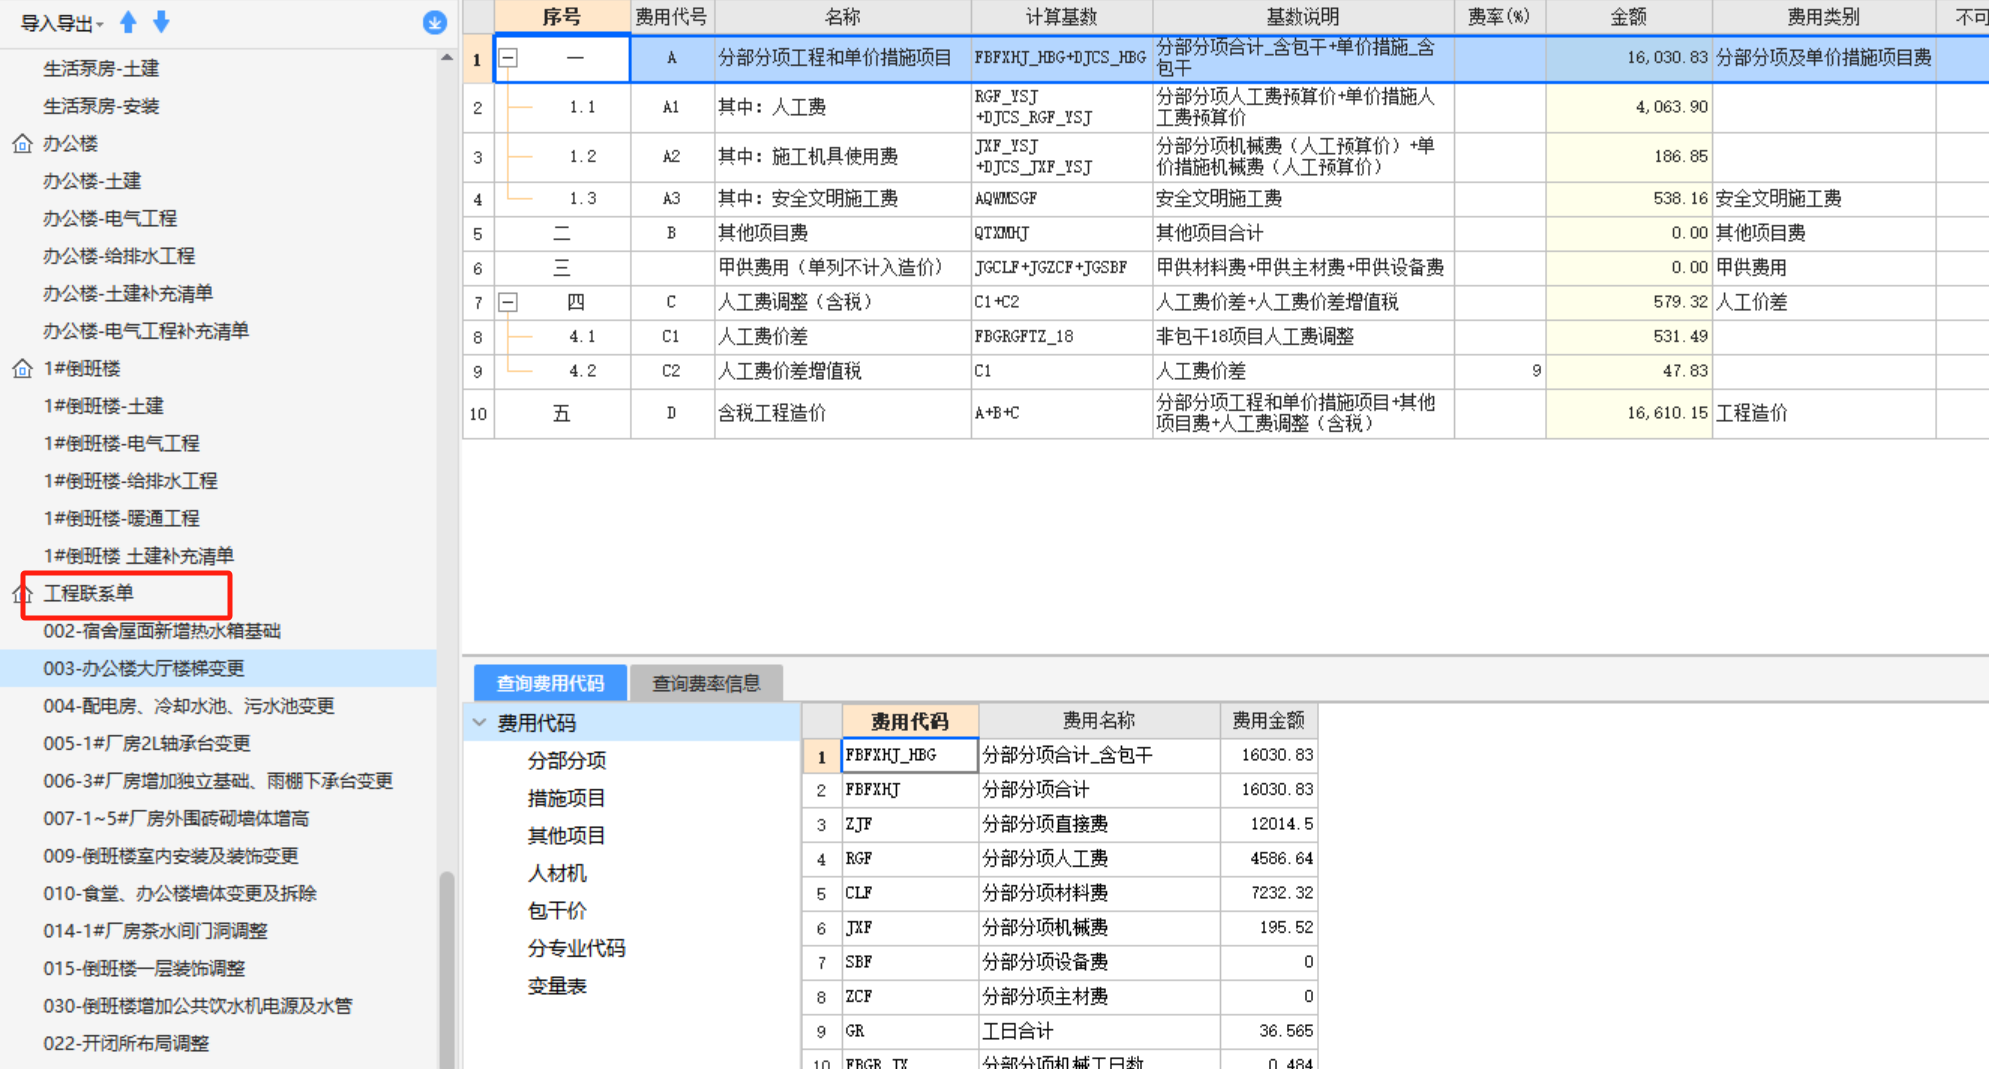Open 002-宿舍屋面新增热水箱基础
The width and height of the screenshot is (1989, 1069).
pyautogui.click(x=162, y=631)
